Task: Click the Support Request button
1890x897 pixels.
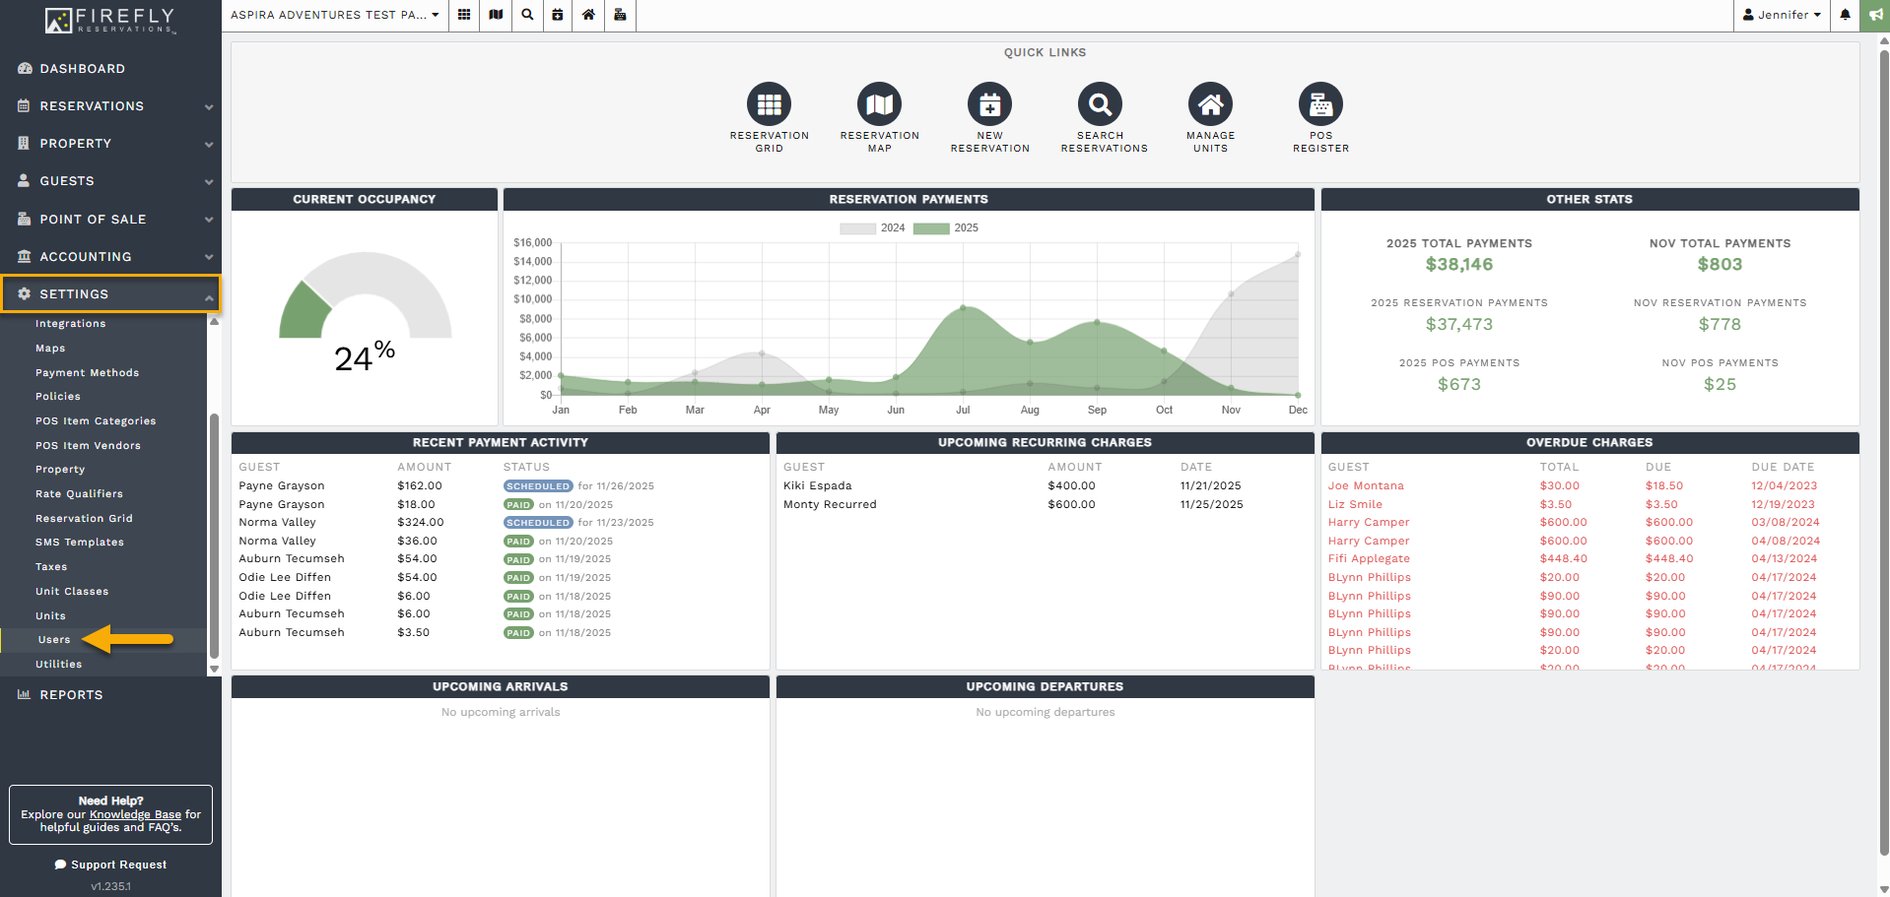Action: [x=111, y=865]
